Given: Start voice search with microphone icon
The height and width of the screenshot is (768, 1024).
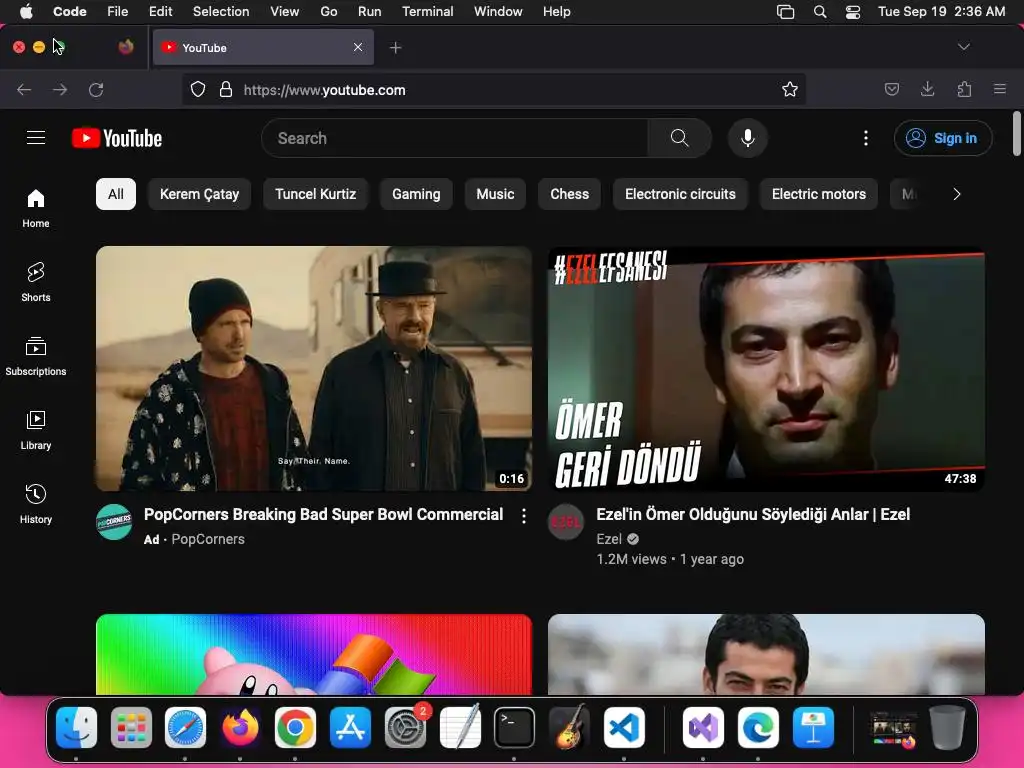Looking at the screenshot, I should pos(748,138).
